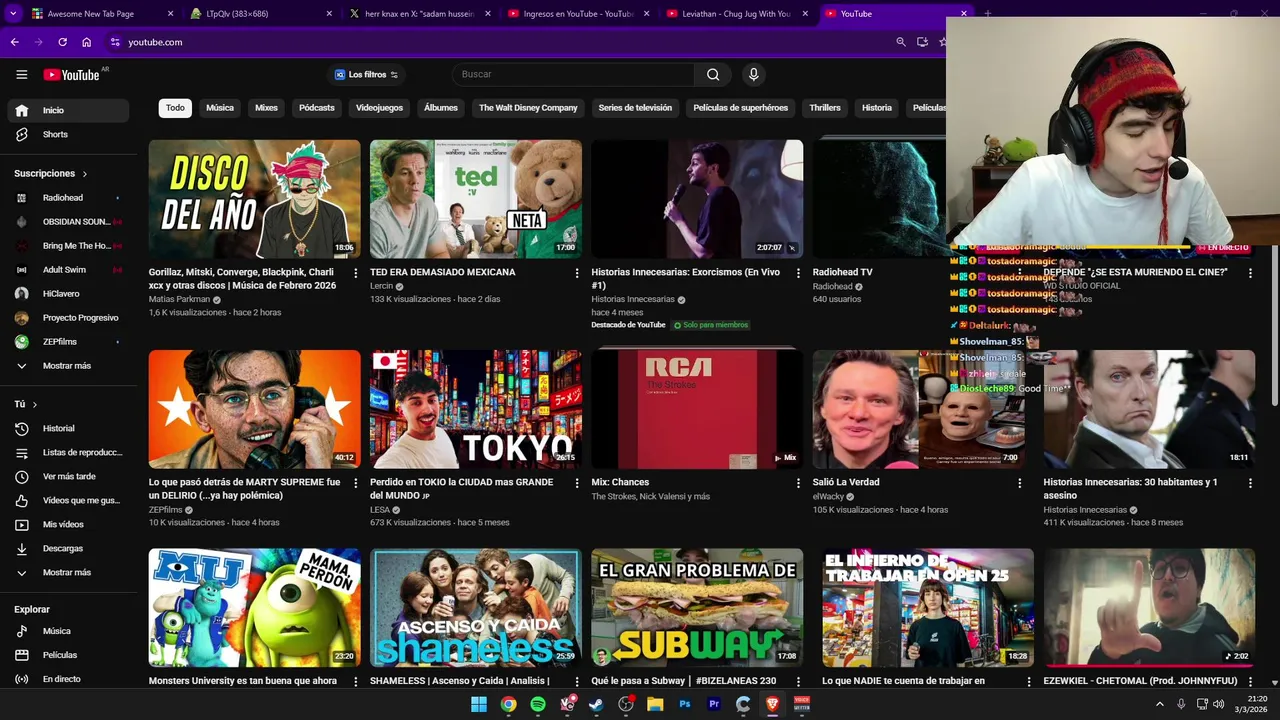Viewport: 1280px width, 720px height.
Task: Click the Buscar search field
Action: point(573,74)
